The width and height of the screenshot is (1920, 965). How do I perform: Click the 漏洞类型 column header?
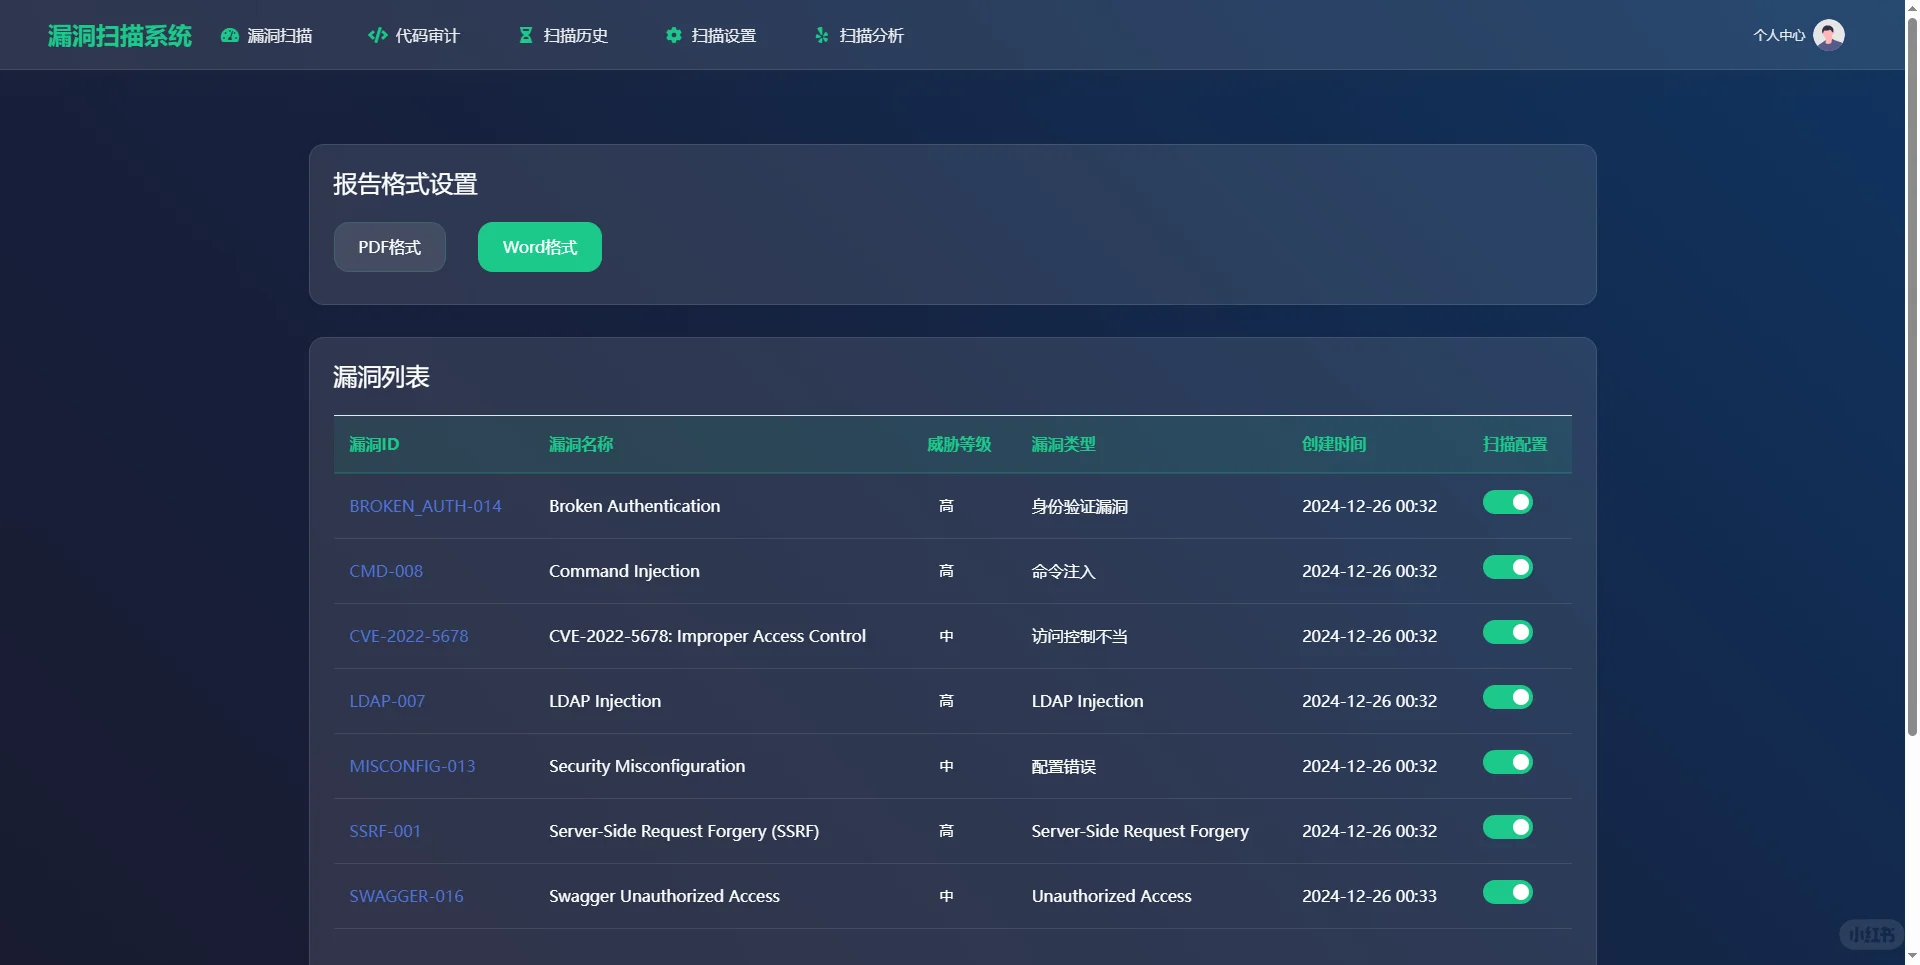pos(1064,444)
